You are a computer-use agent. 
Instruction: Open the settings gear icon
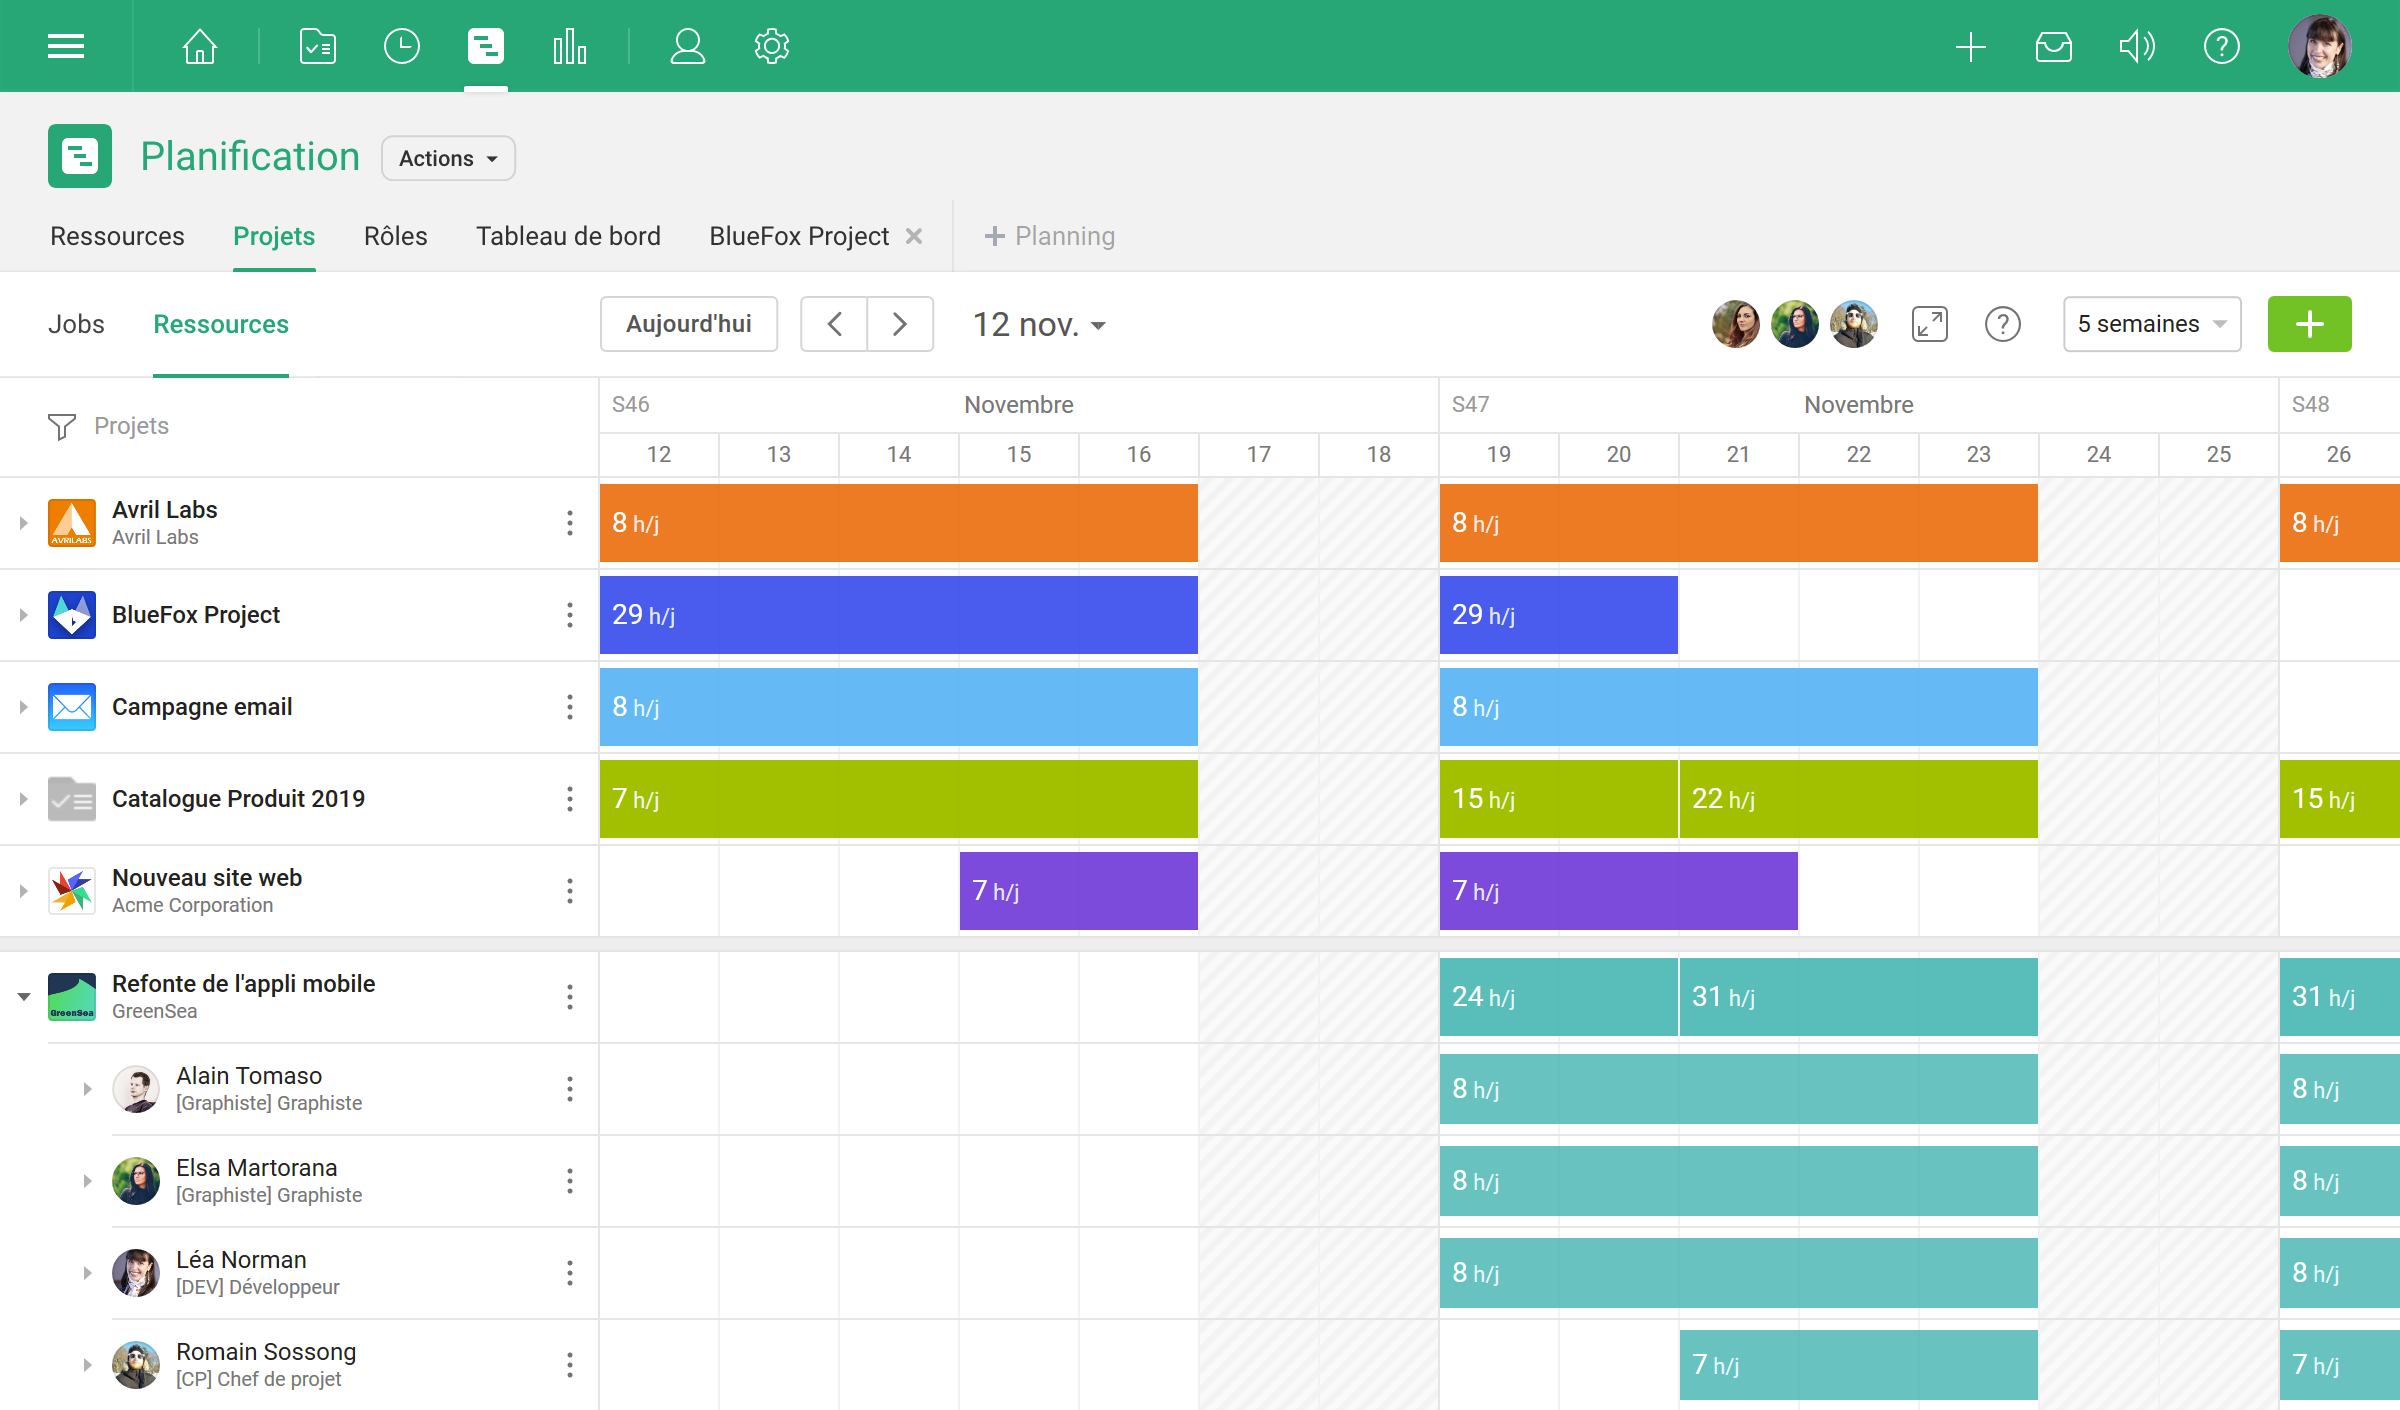(772, 46)
